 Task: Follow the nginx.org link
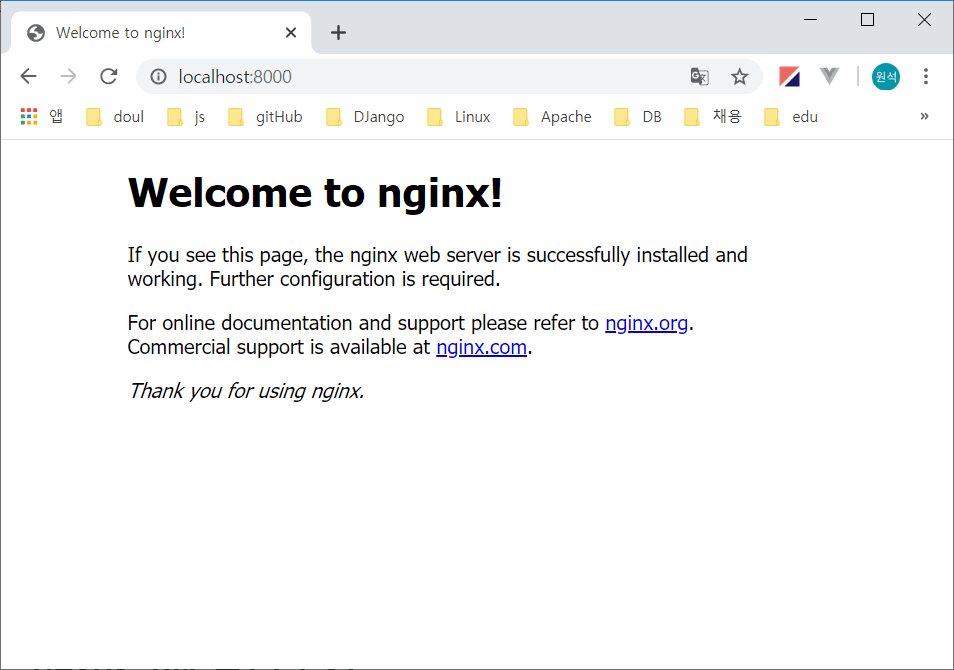pos(646,323)
